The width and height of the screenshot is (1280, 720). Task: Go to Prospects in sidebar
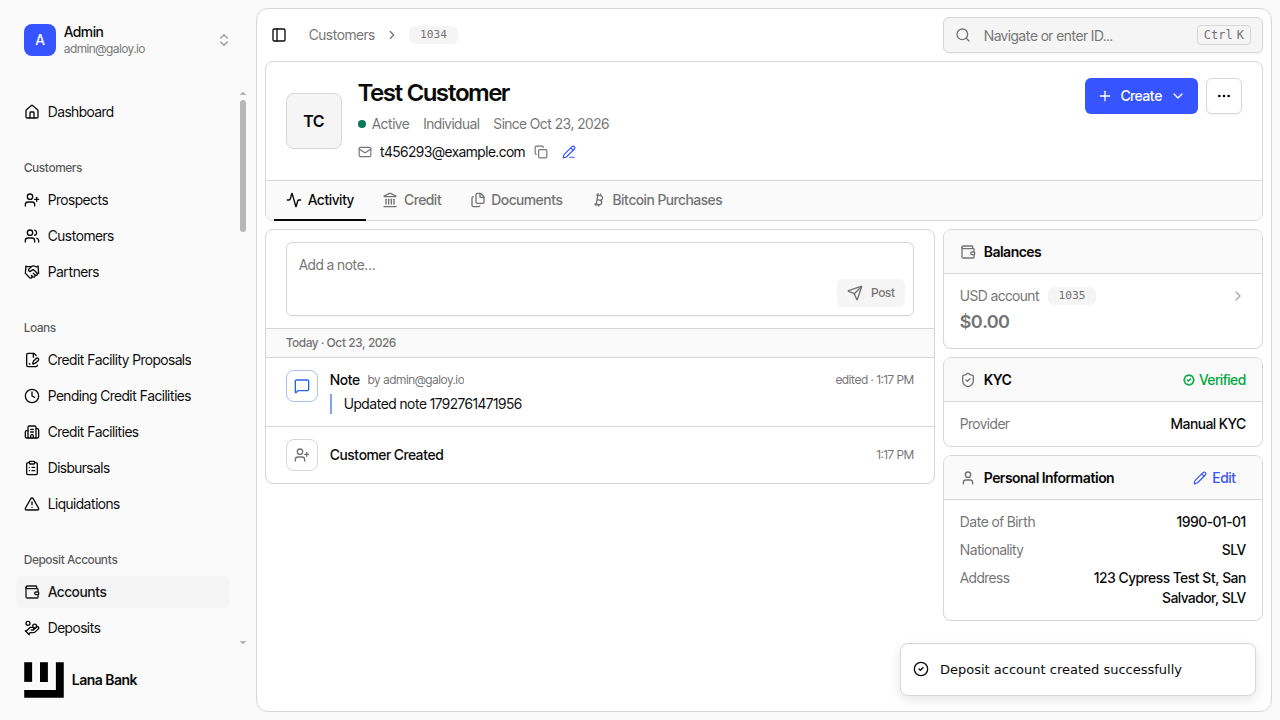(x=123, y=200)
